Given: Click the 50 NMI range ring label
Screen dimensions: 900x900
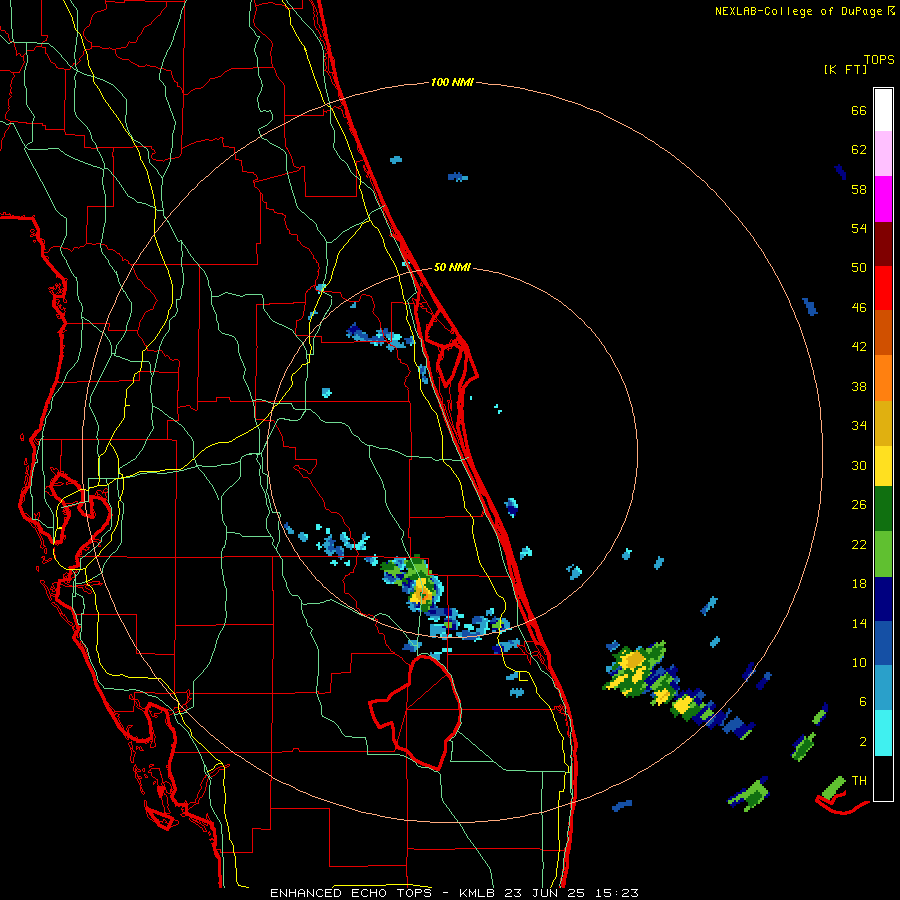Looking at the screenshot, I should (452, 267).
